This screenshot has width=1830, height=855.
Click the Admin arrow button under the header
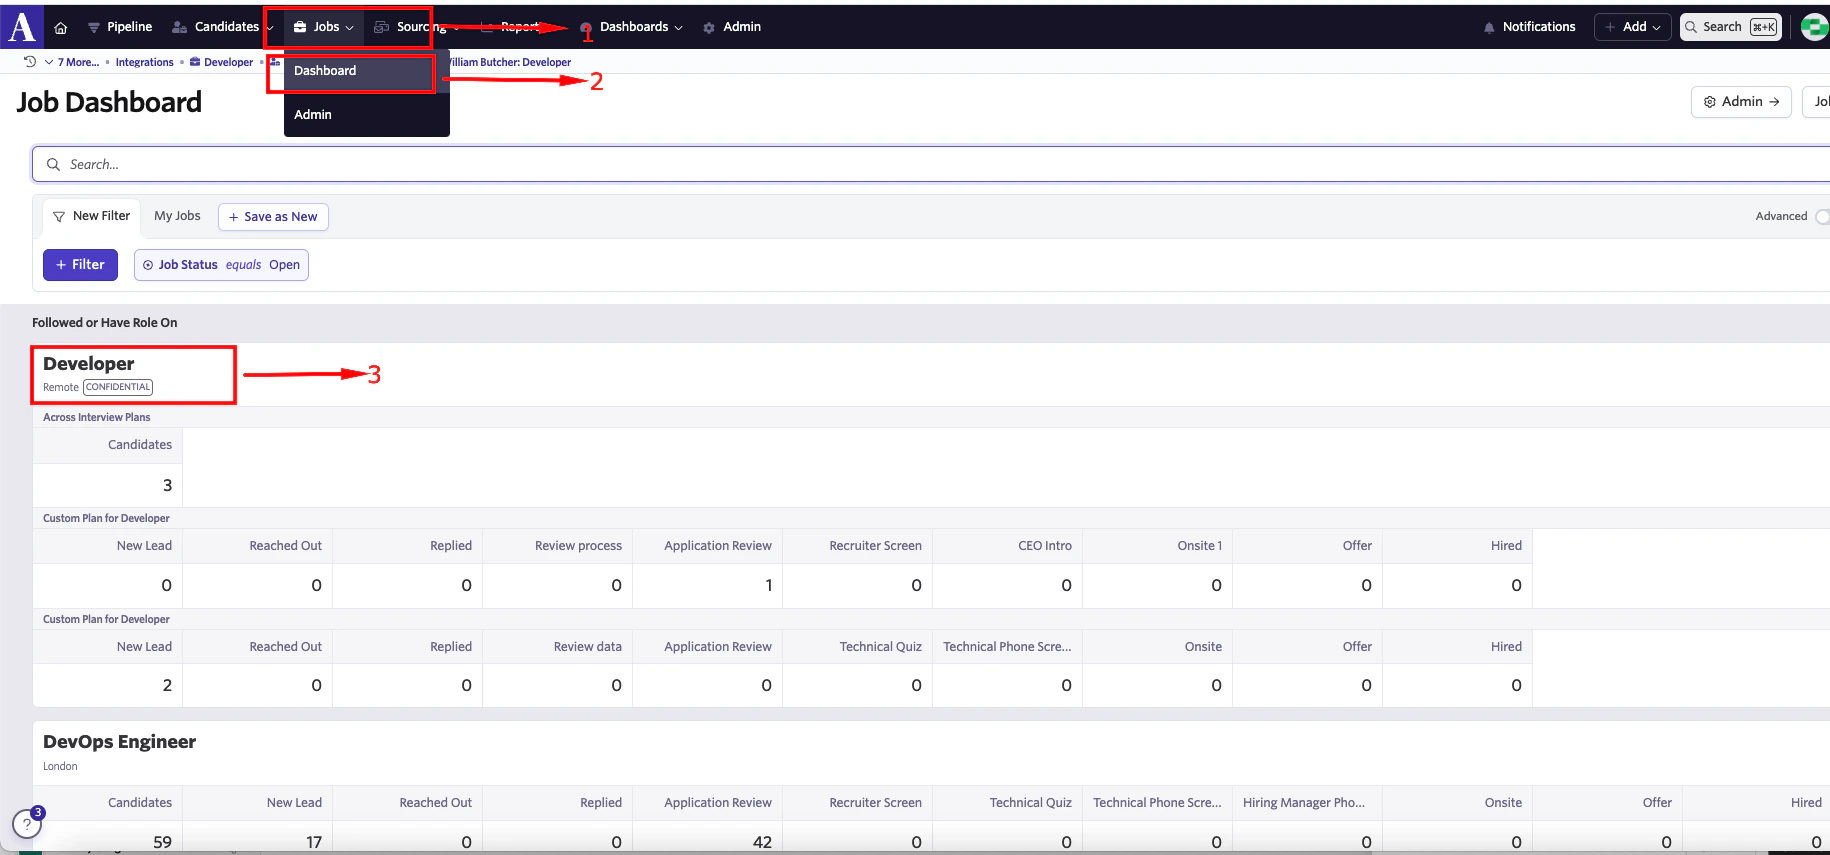click(1741, 102)
